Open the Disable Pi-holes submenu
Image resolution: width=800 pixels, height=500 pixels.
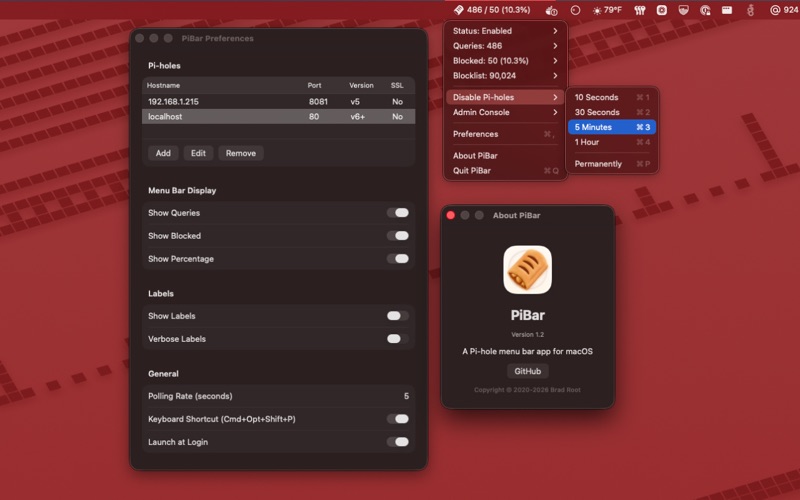tap(505, 97)
